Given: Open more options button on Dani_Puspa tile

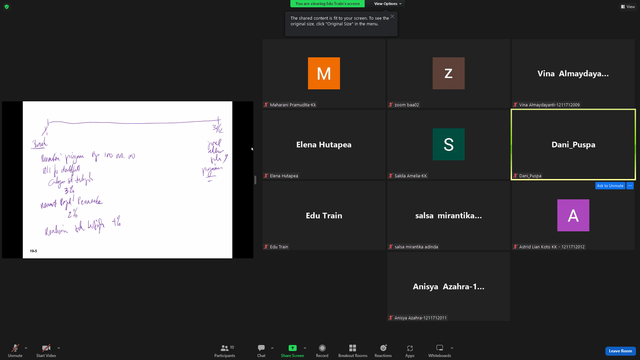Looking at the screenshot, I should [630, 186].
